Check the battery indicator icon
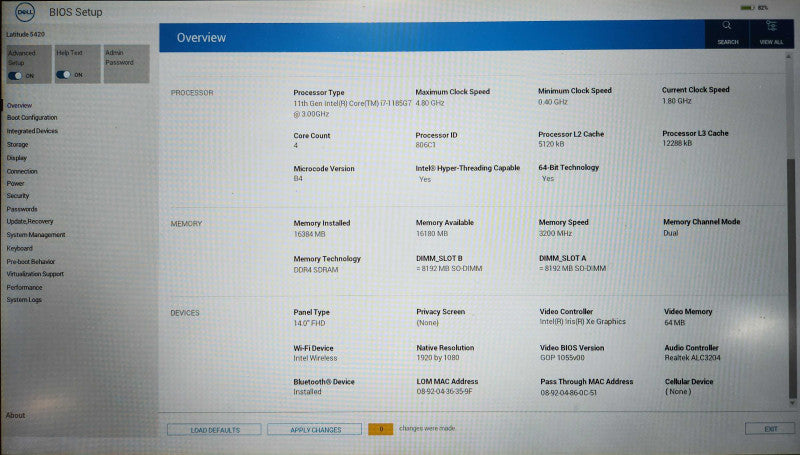The height and width of the screenshot is (455, 800). [746, 8]
